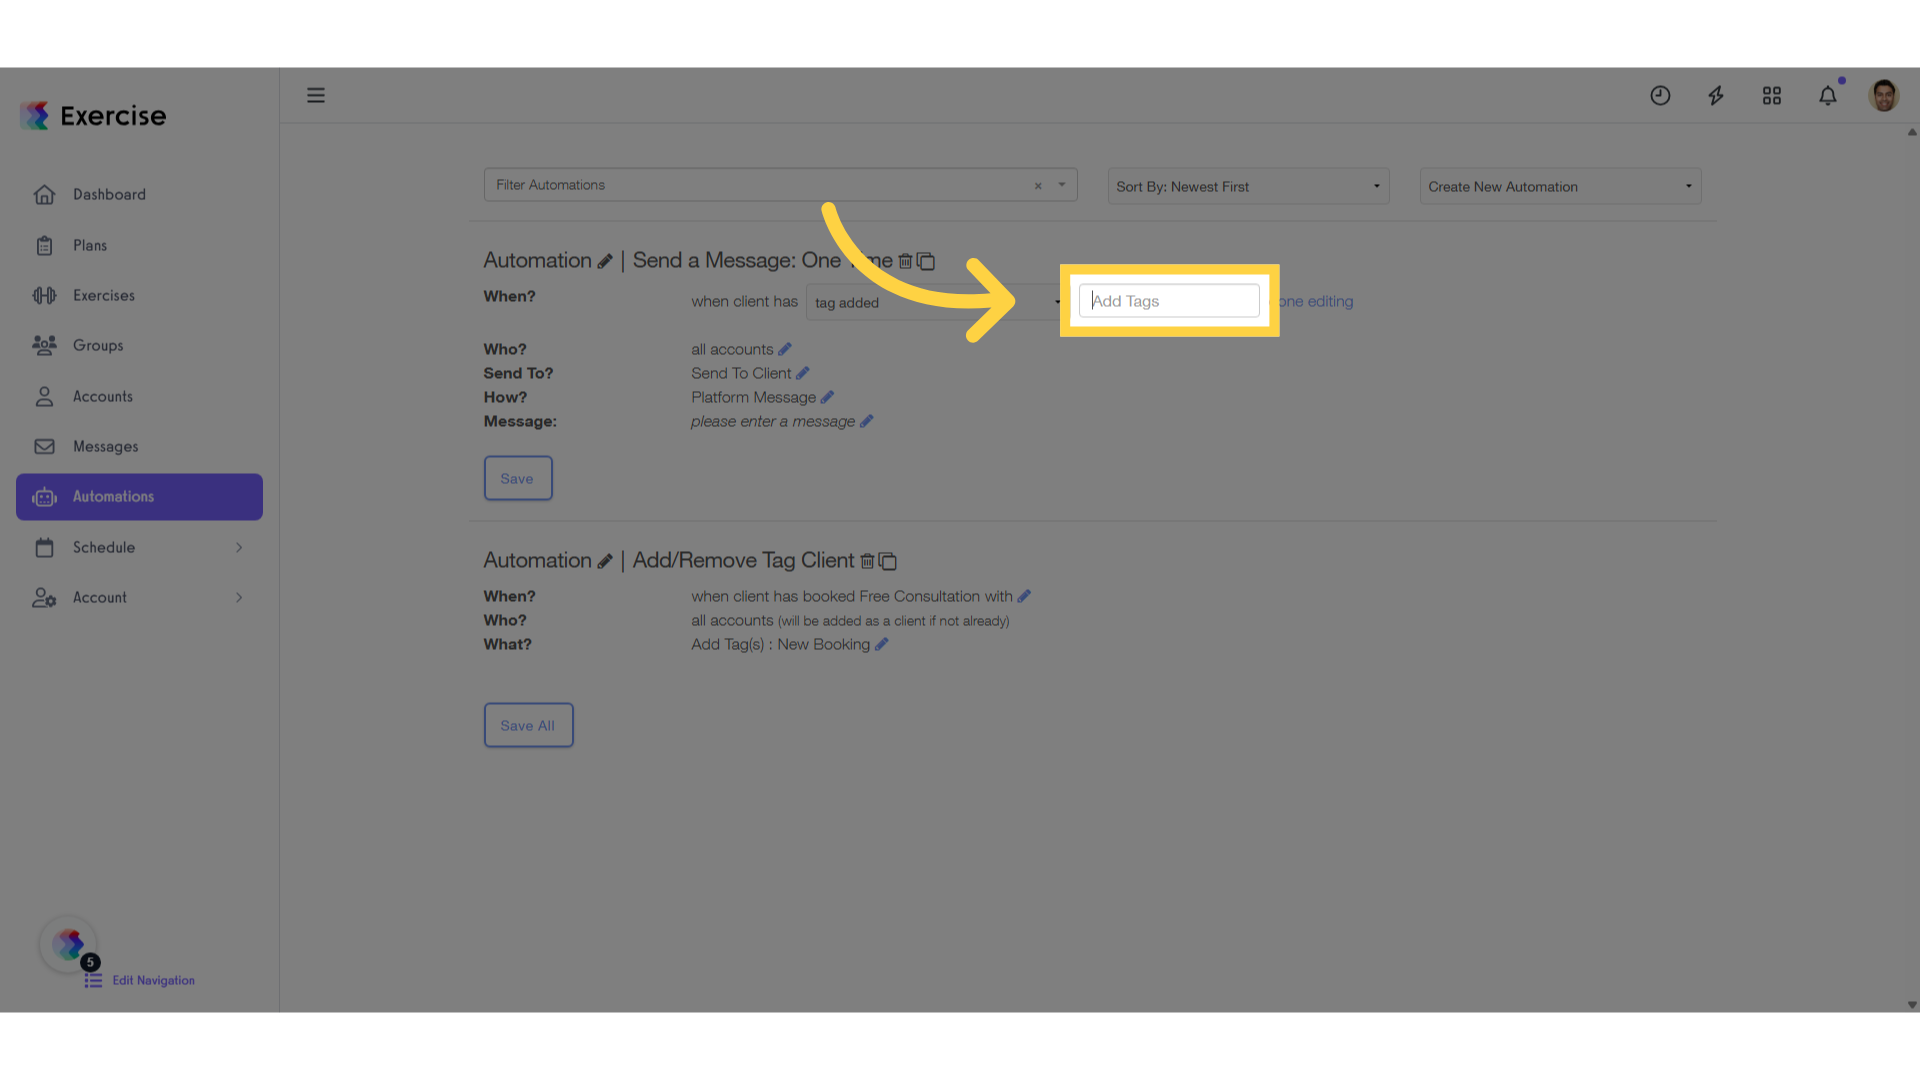Screen dimensions: 1920x1080
Task: Open the help widget with badge 5
Action: [x=69, y=944]
